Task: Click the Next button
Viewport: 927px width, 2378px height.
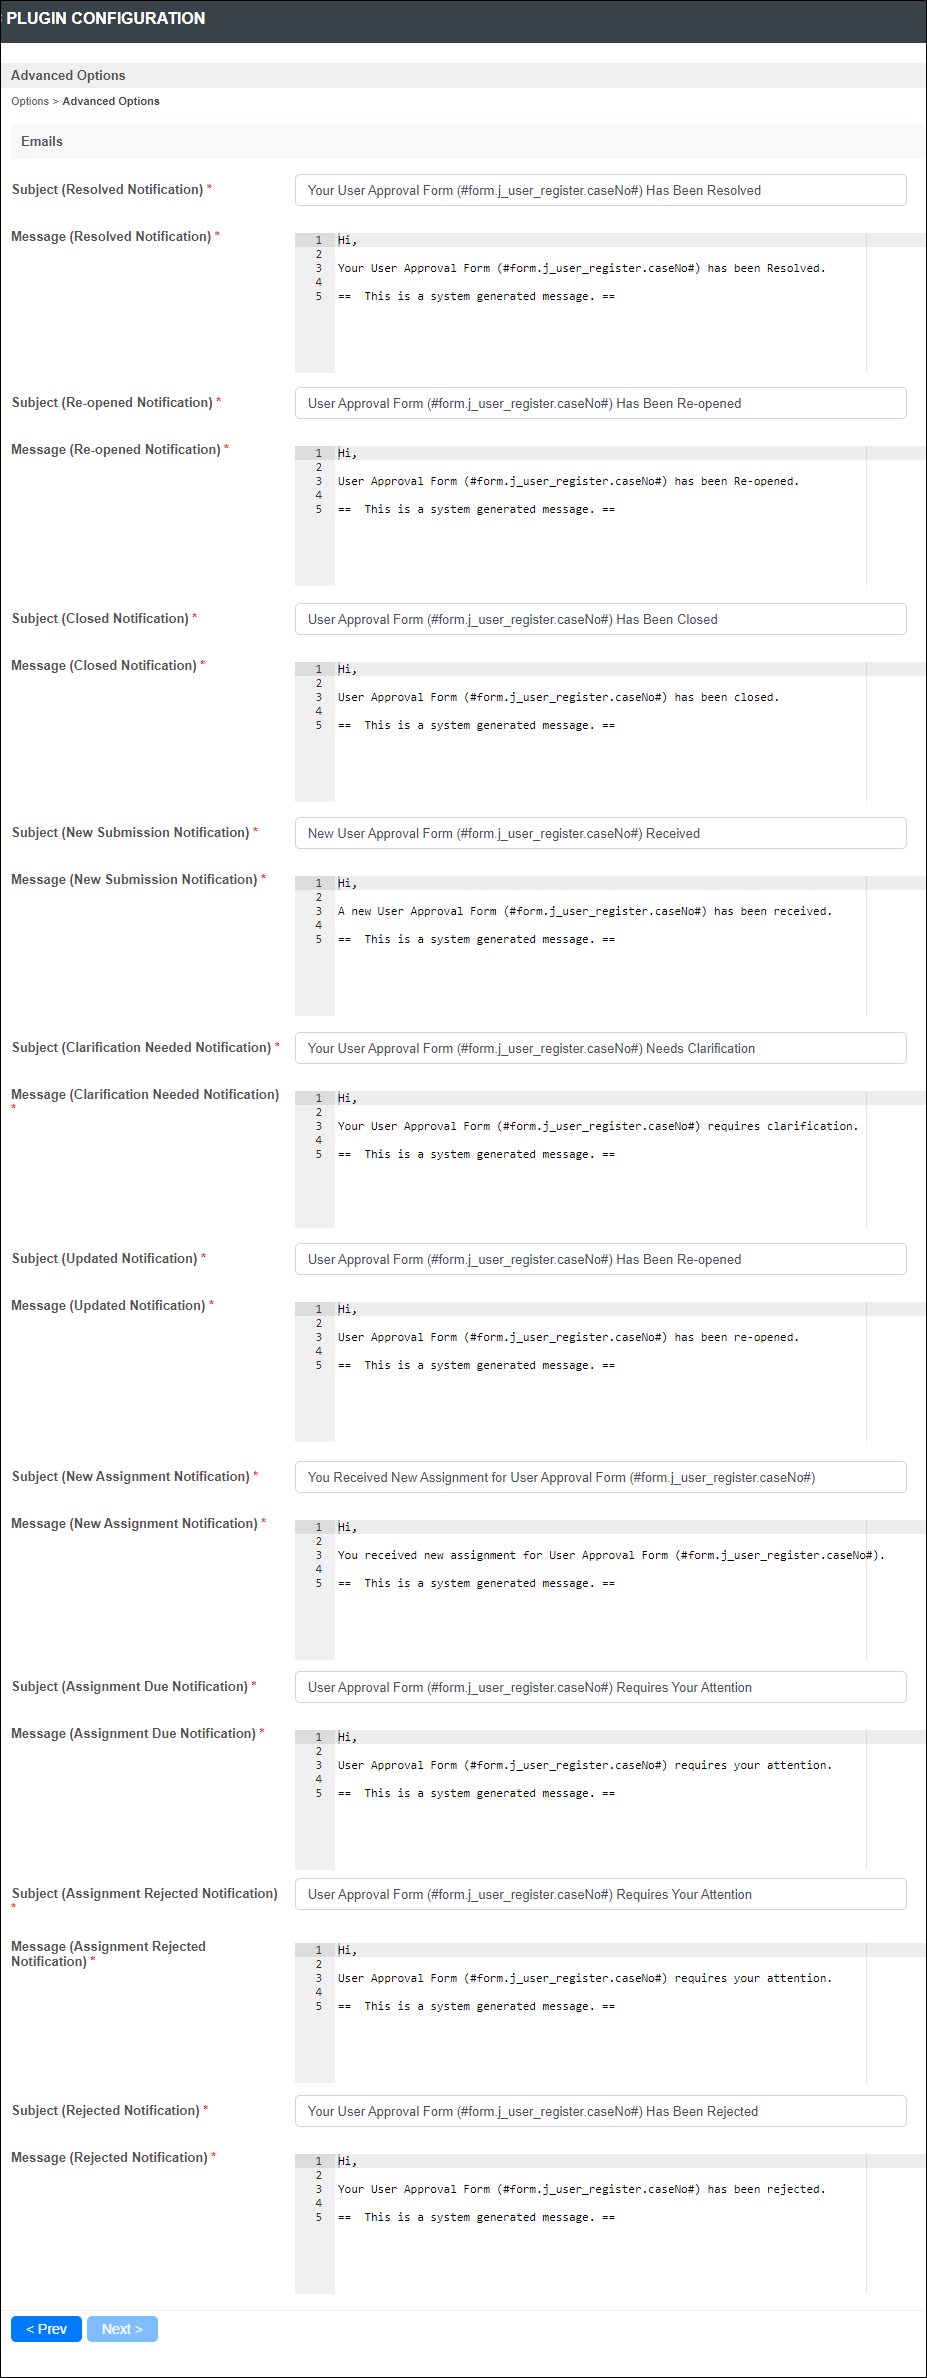Action: click(x=122, y=2329)
